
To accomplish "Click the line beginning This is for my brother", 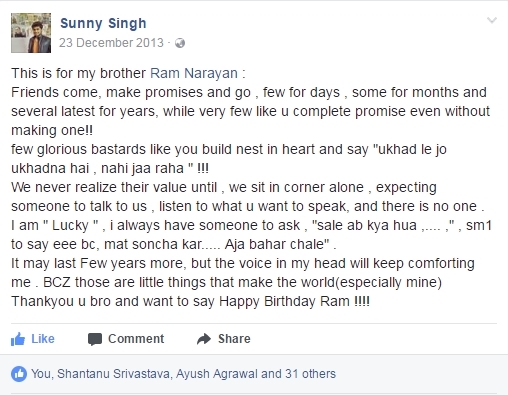I will point(128,73).
